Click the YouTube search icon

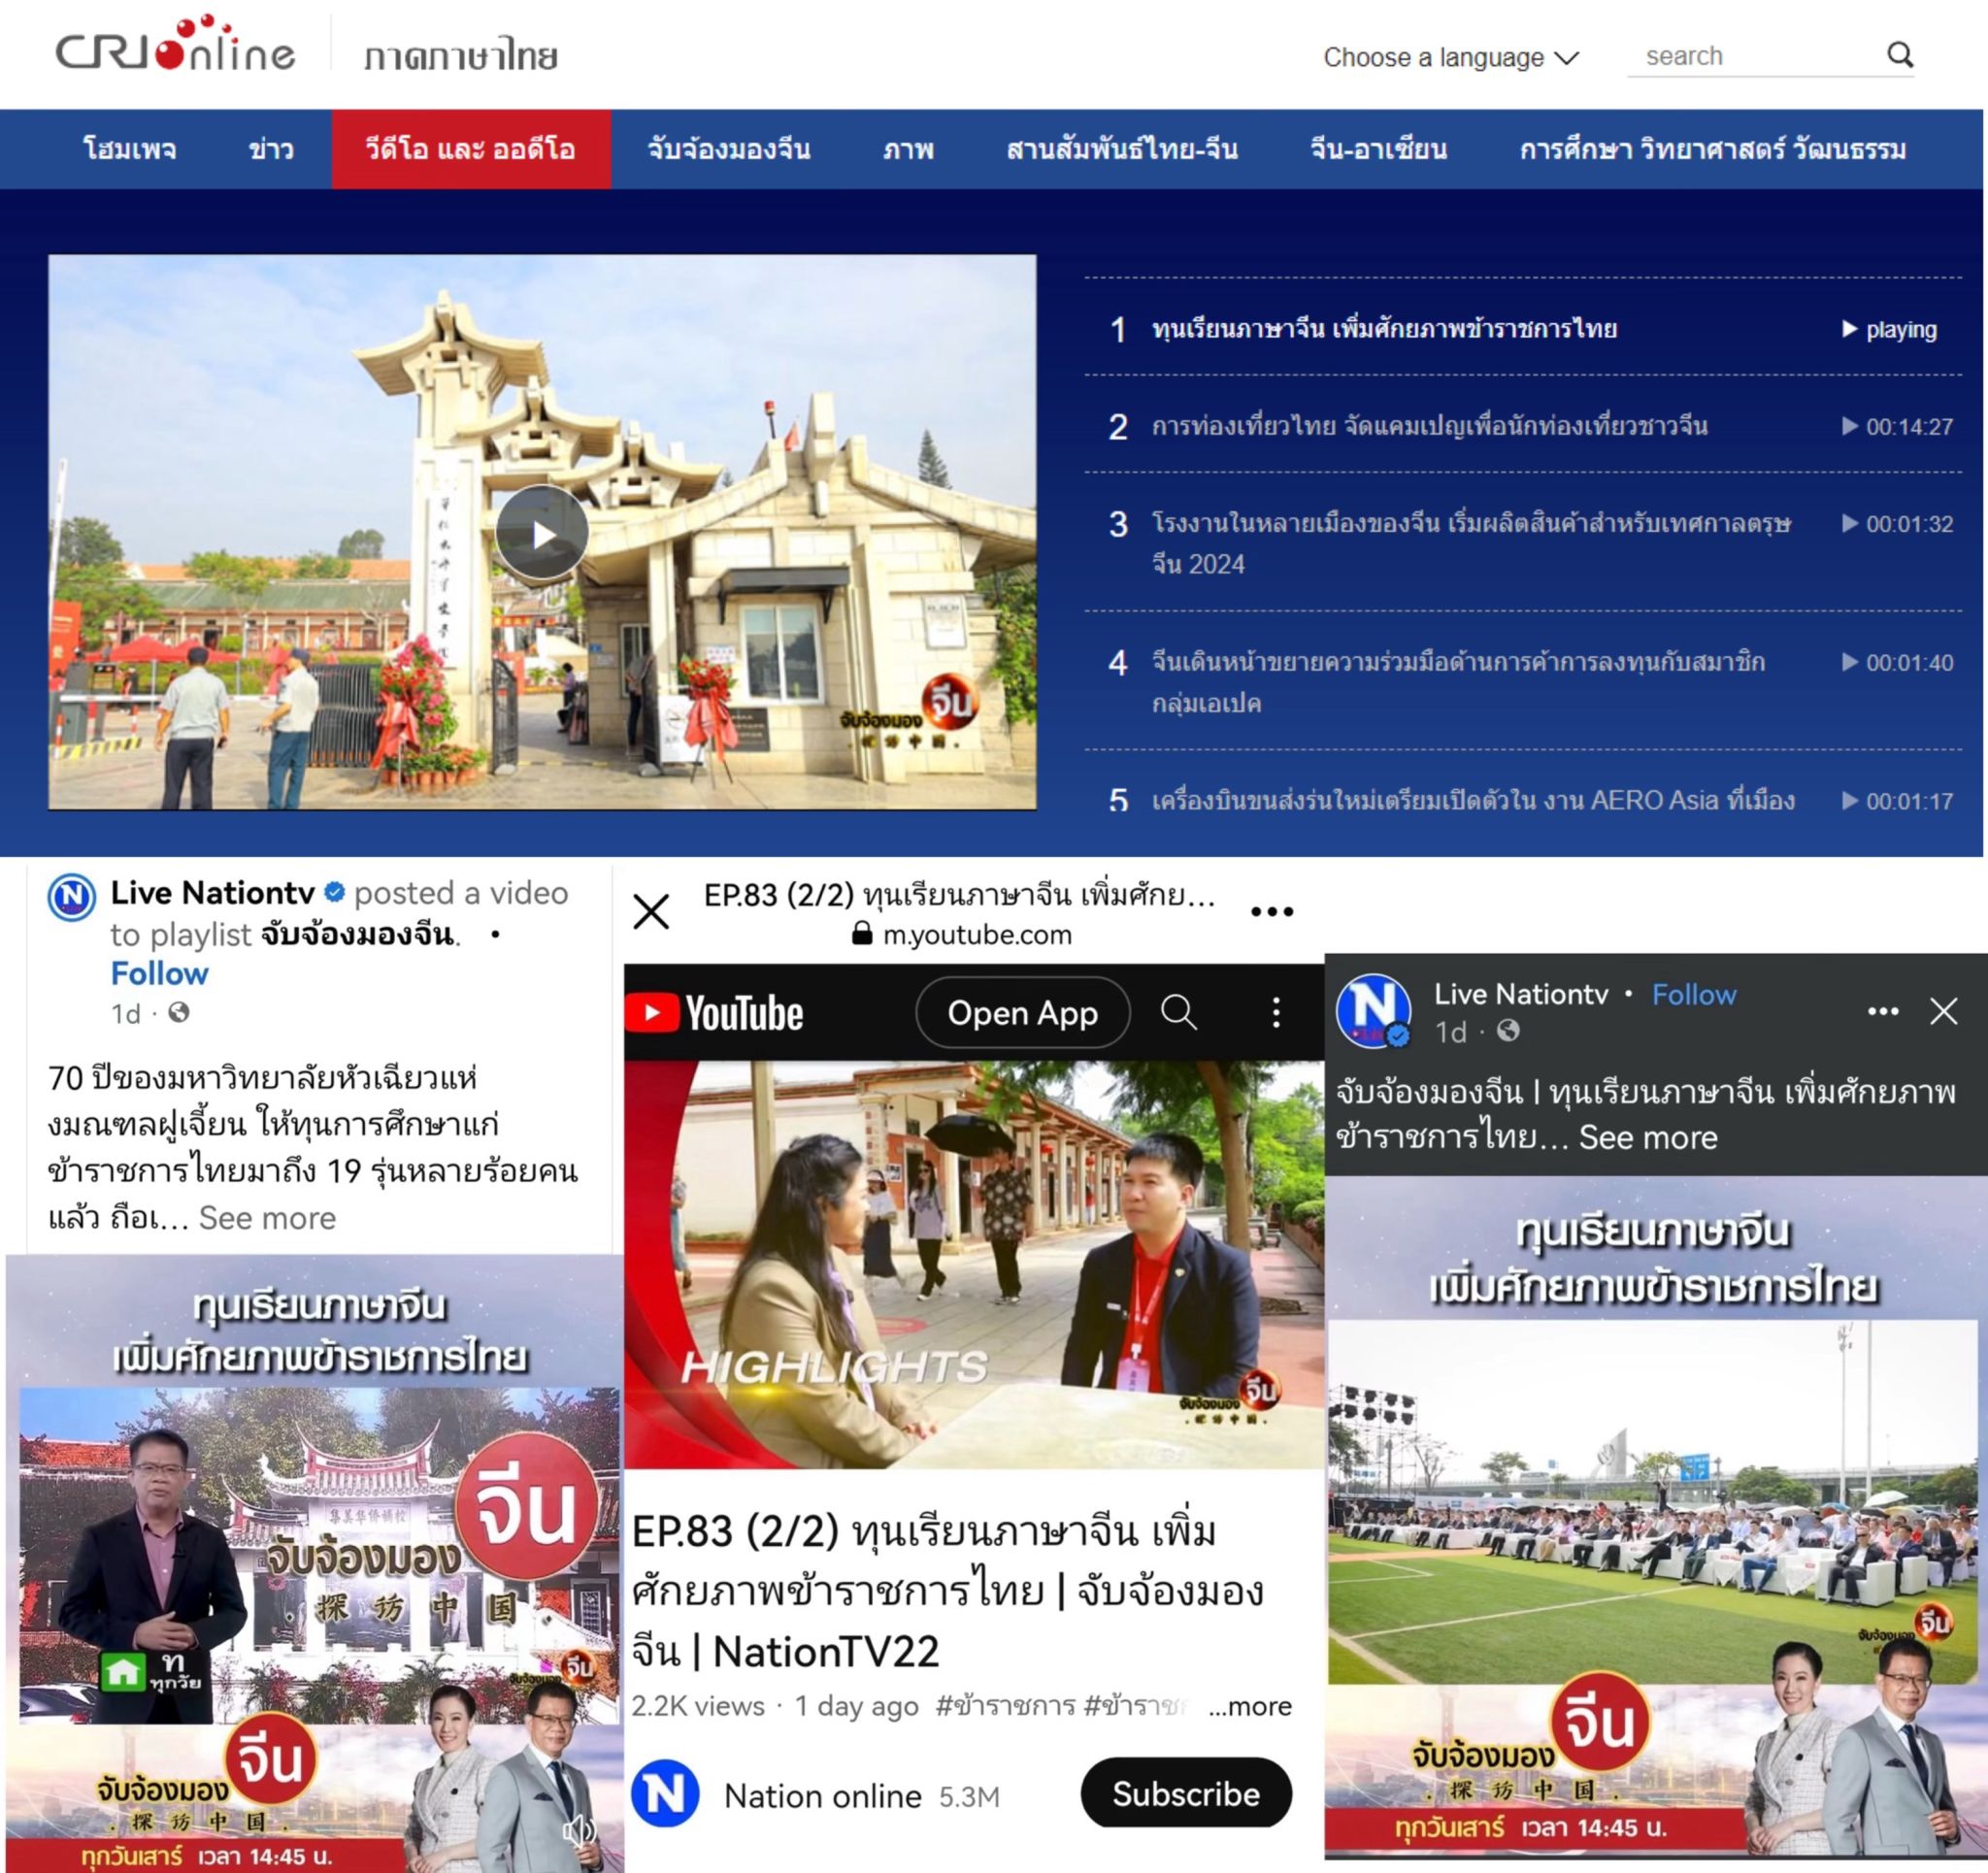(1178, 1012)
